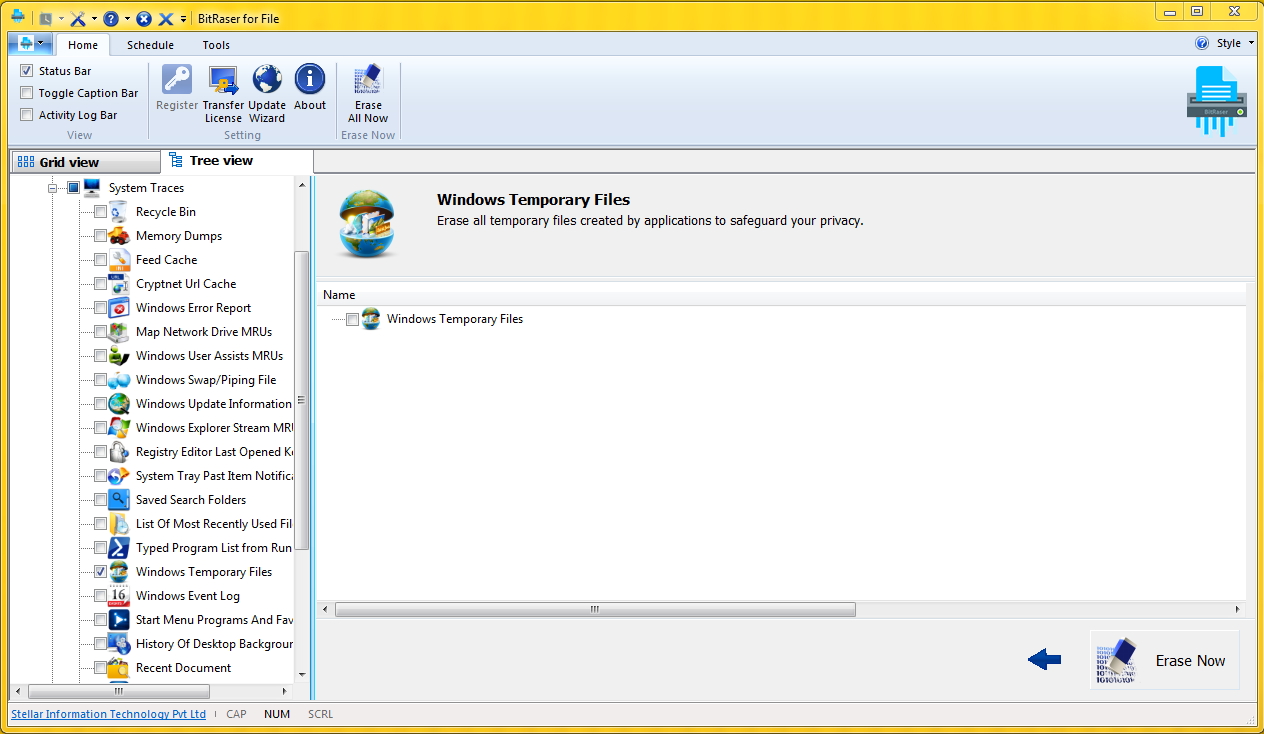Open the Schedule ribbon tab
Image resolution: width=1264 pixels, height=734 pixels.
(150, 45)
